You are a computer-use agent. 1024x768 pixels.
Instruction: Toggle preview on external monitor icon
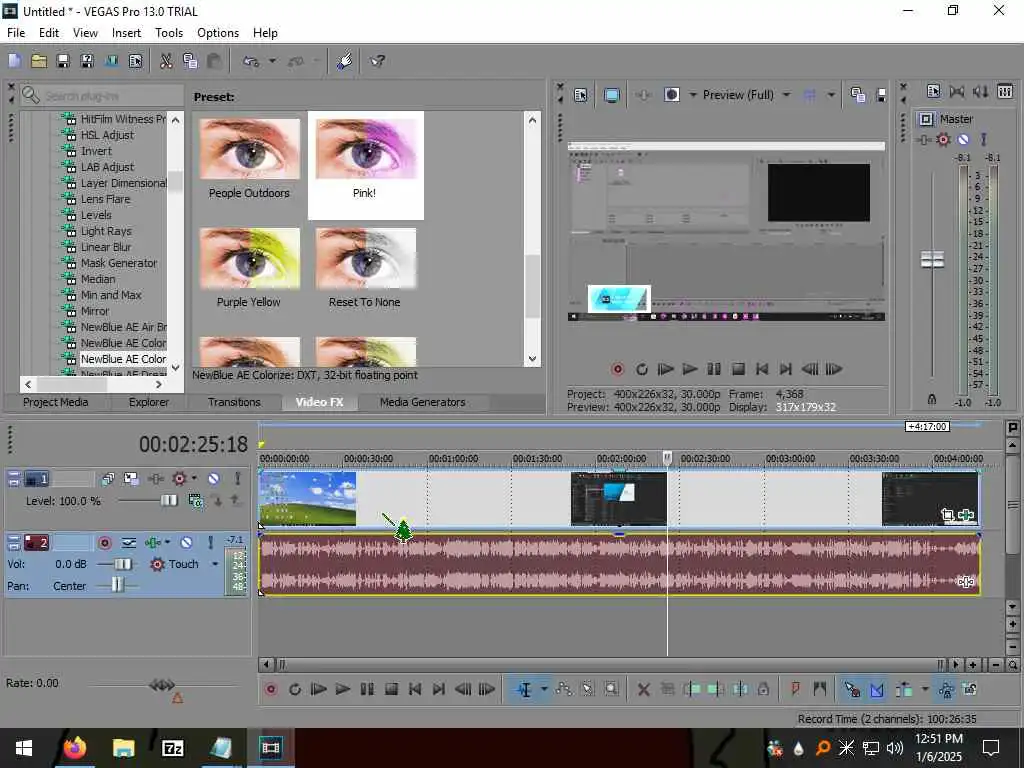coord(612,95)
